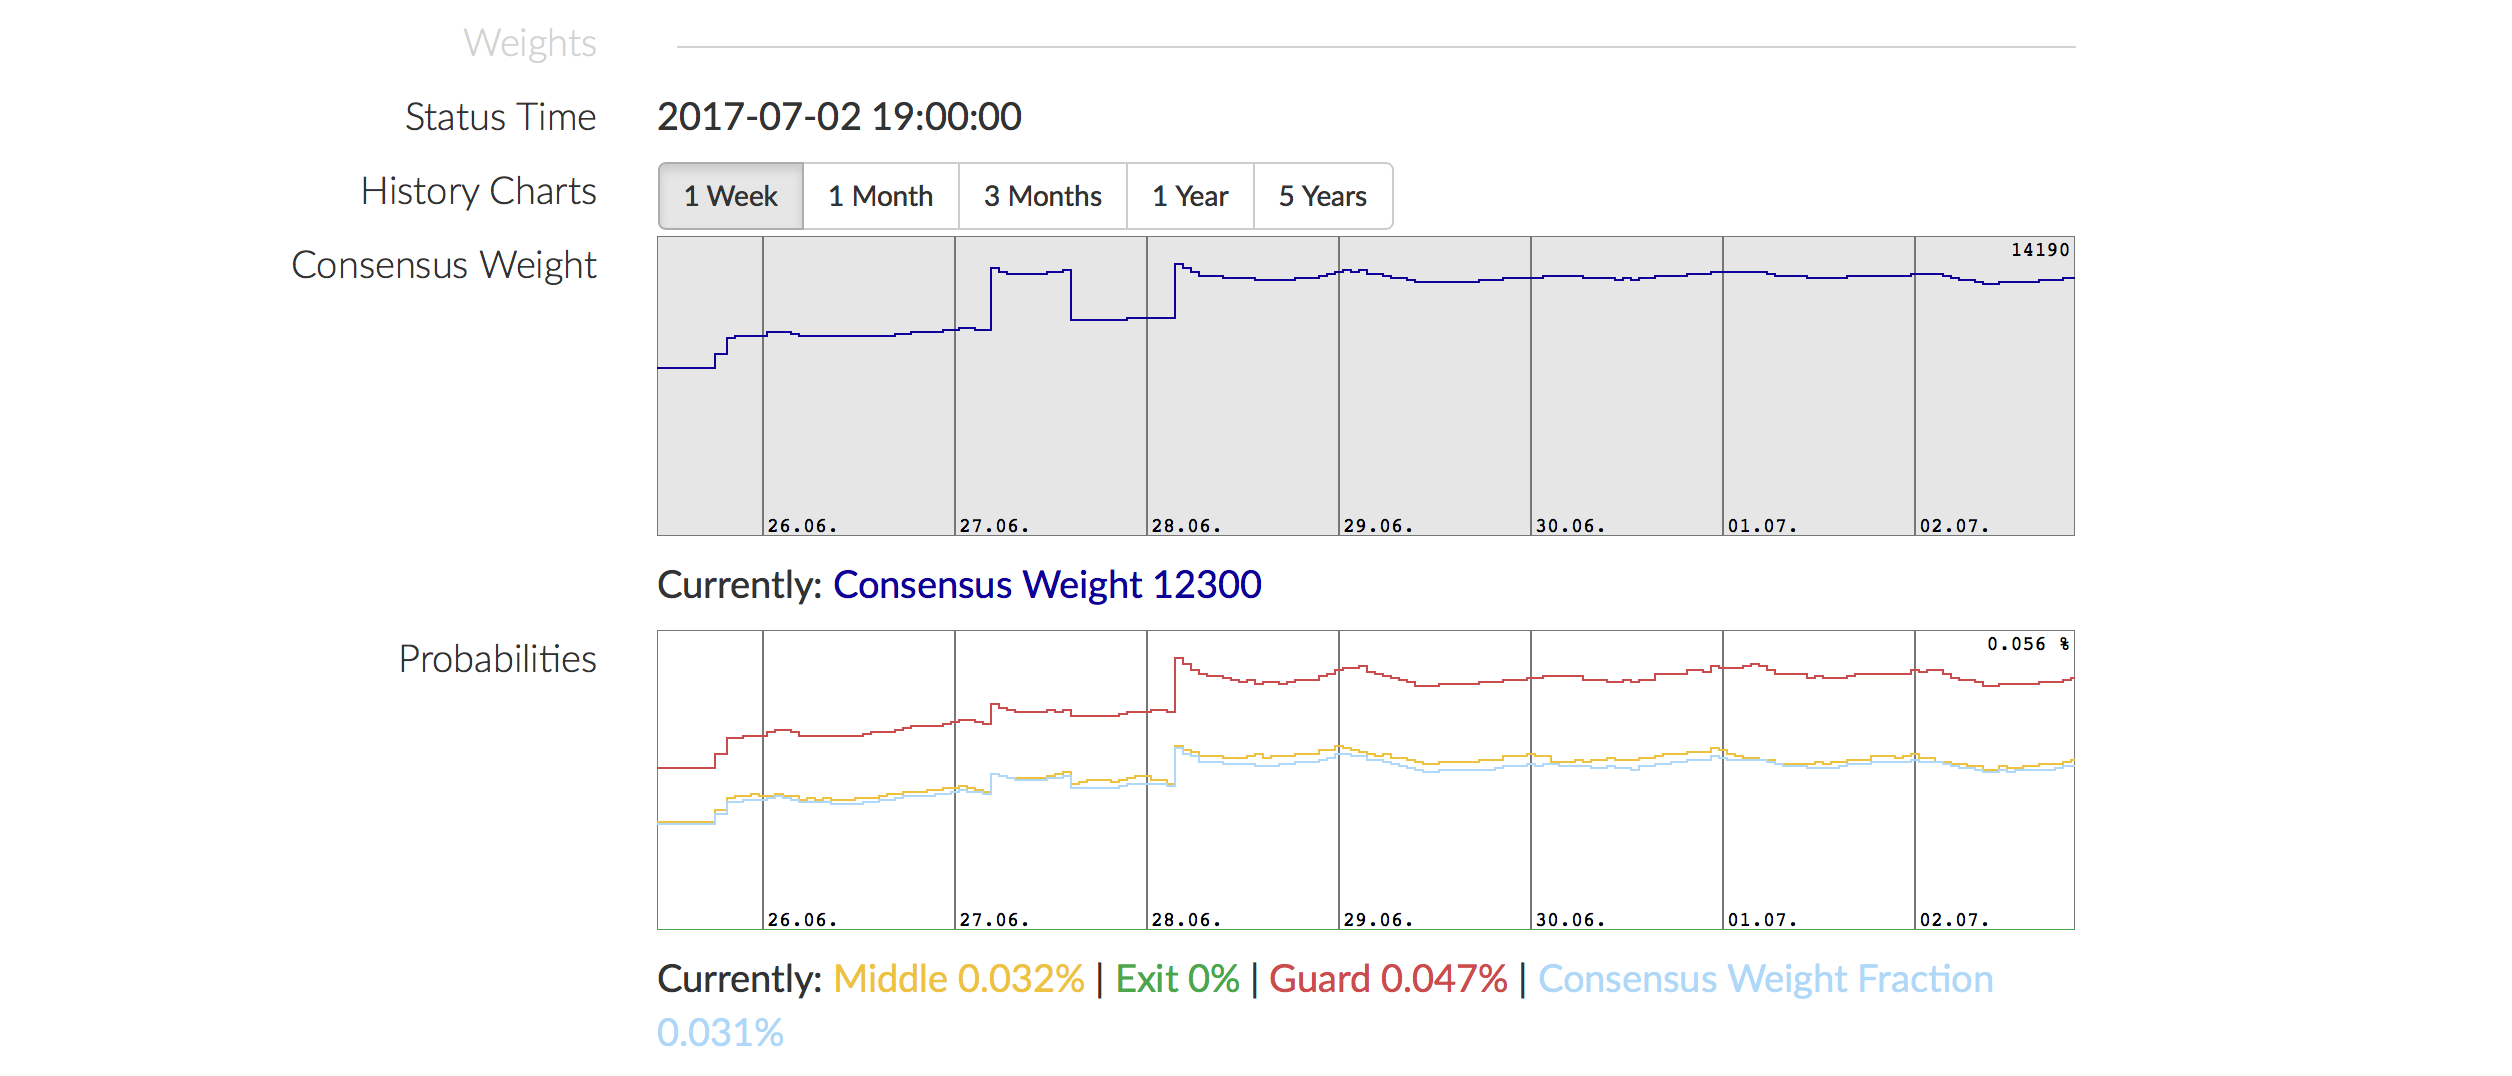Click the 28.06. date marker in Consensus Weight chart

point(1186,526)
